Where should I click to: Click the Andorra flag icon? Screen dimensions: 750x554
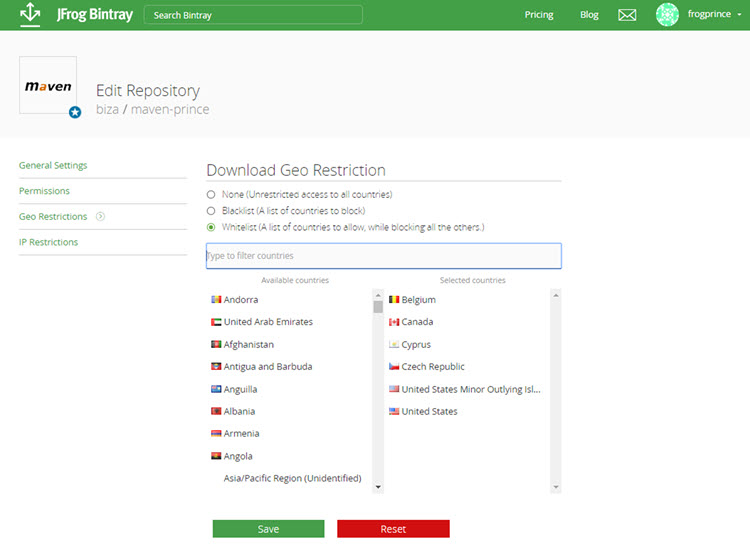pyautogui.click(x=216, y=299)
